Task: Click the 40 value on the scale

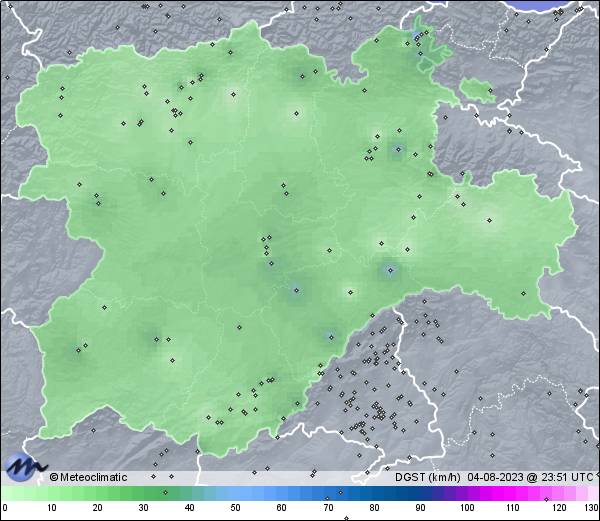Action: click(189, 508)
